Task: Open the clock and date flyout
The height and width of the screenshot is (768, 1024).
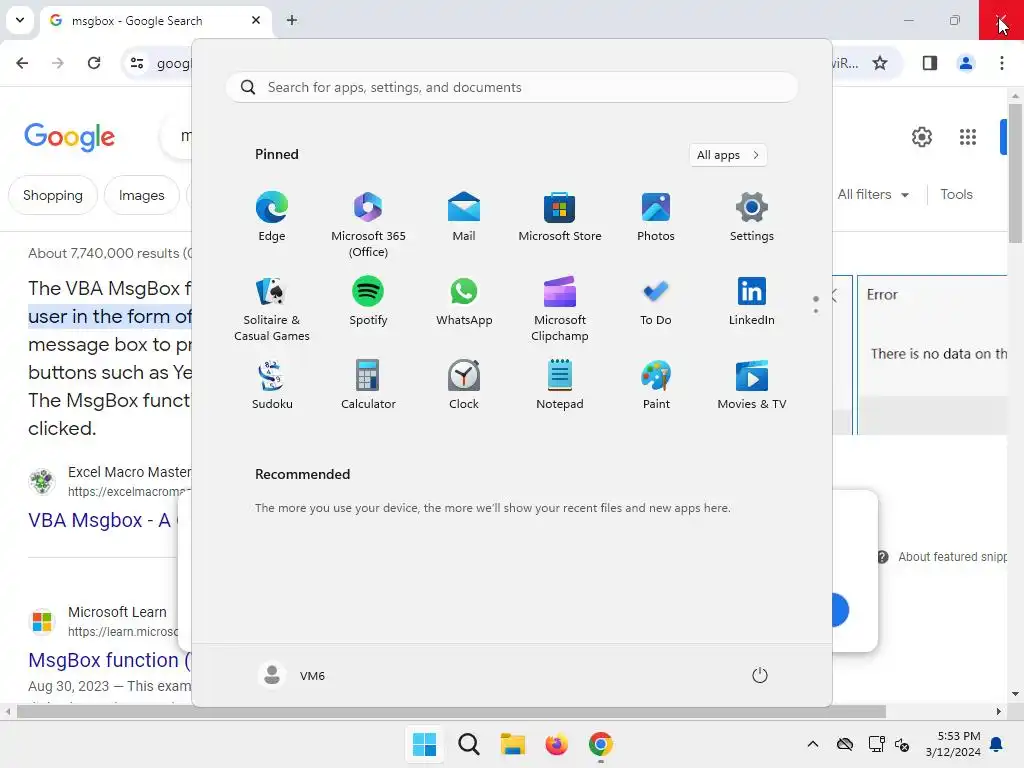Action: [x=953, y=744]
